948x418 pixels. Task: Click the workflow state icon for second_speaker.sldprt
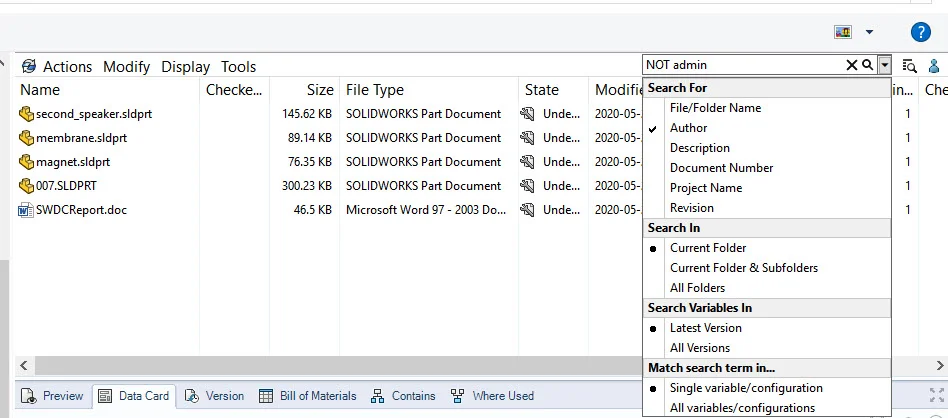[x=527, y=114]
